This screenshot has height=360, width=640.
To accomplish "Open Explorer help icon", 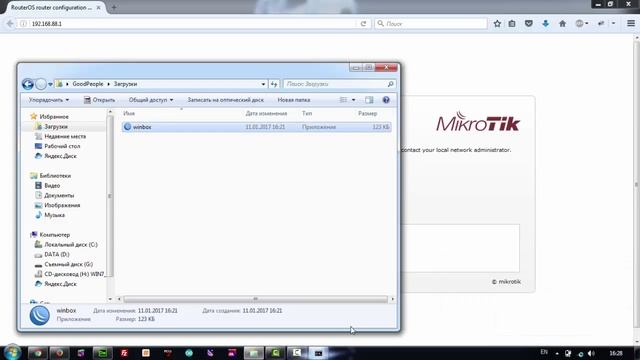I will (386, 100).
